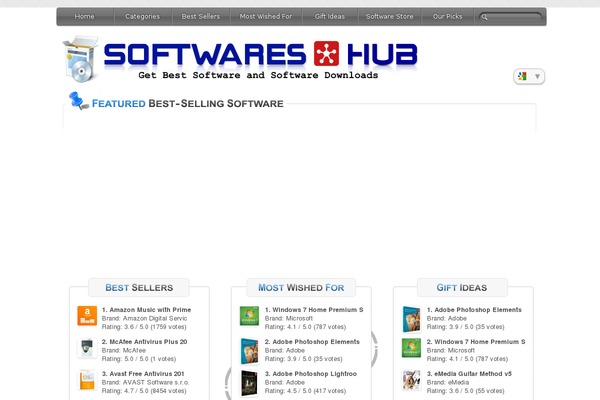The image size is (600, 400).
Task: Click 'Rating: 4.5 / 5.0 (417 votes)' text
Action: 305,391
